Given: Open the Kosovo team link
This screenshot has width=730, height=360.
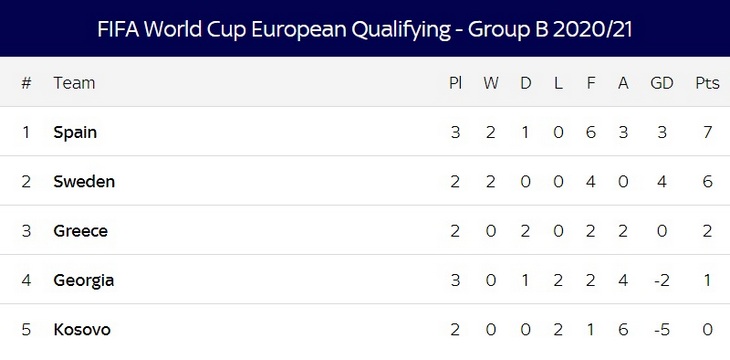Looking at the screenshot, I should click(82, 330).
